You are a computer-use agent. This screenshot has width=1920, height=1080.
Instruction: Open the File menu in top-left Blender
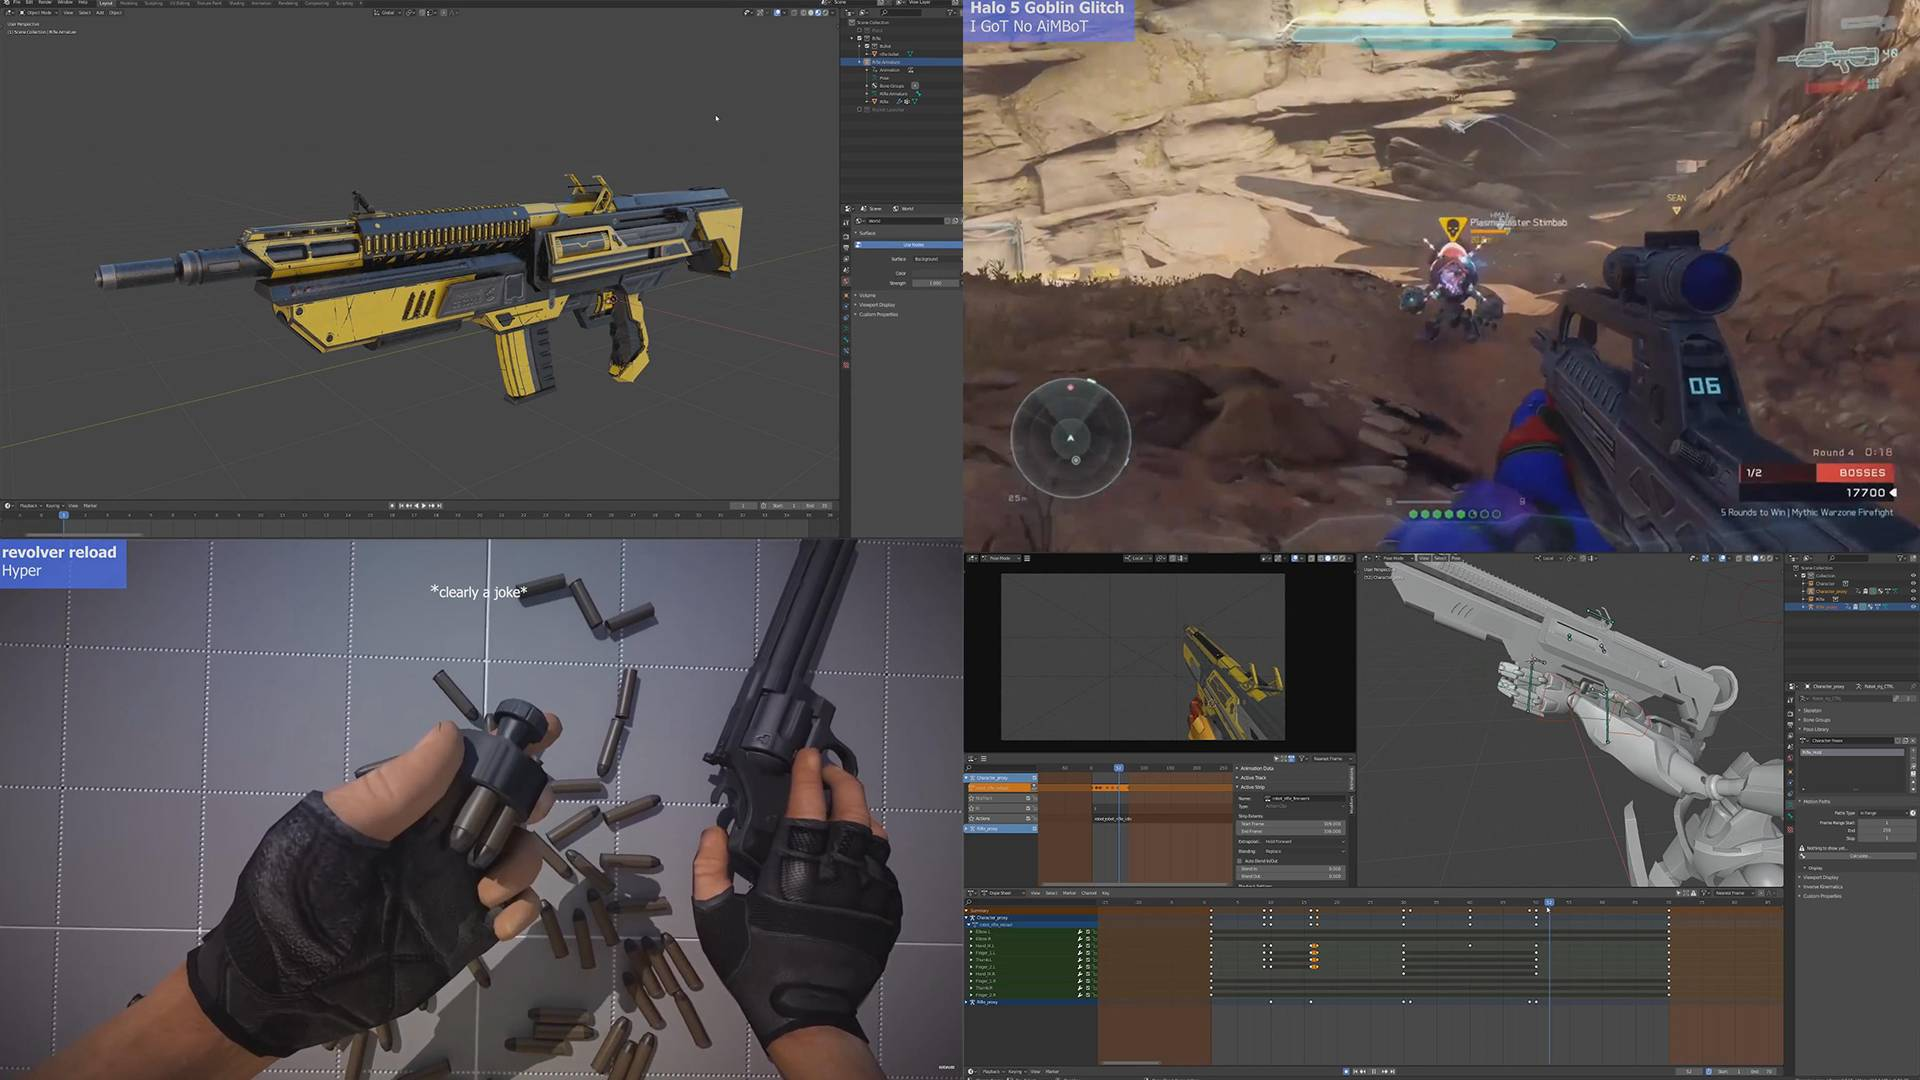click(x=16, y=3)
